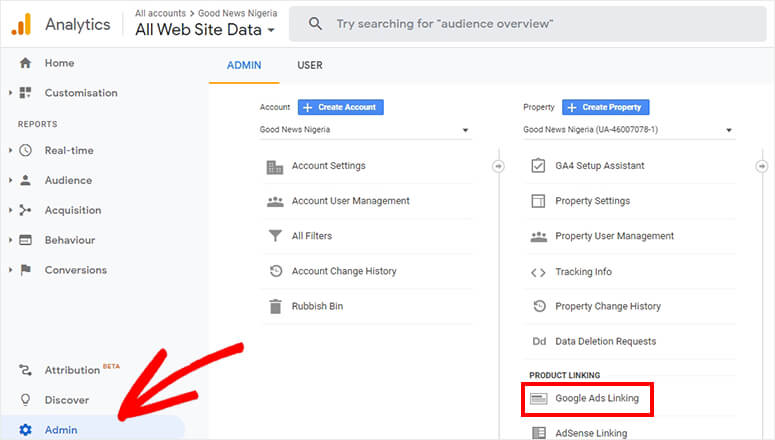
Task: Click the Discover lightbulb icon
Action: click(25, 399)
